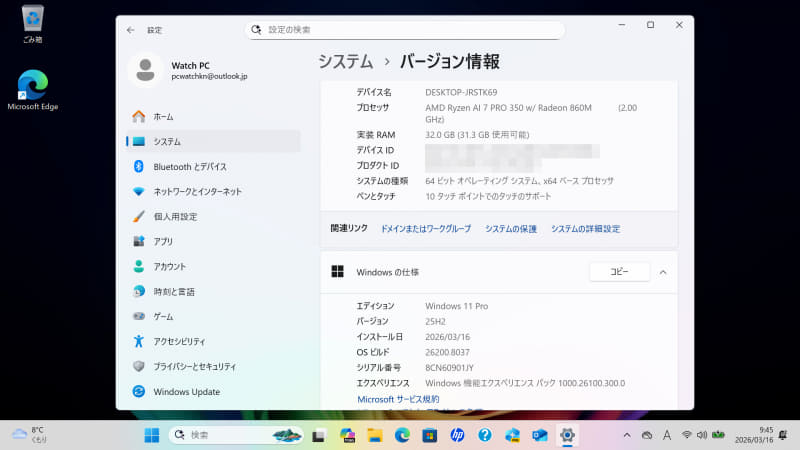Open システムの詳細設定 link

585,229
